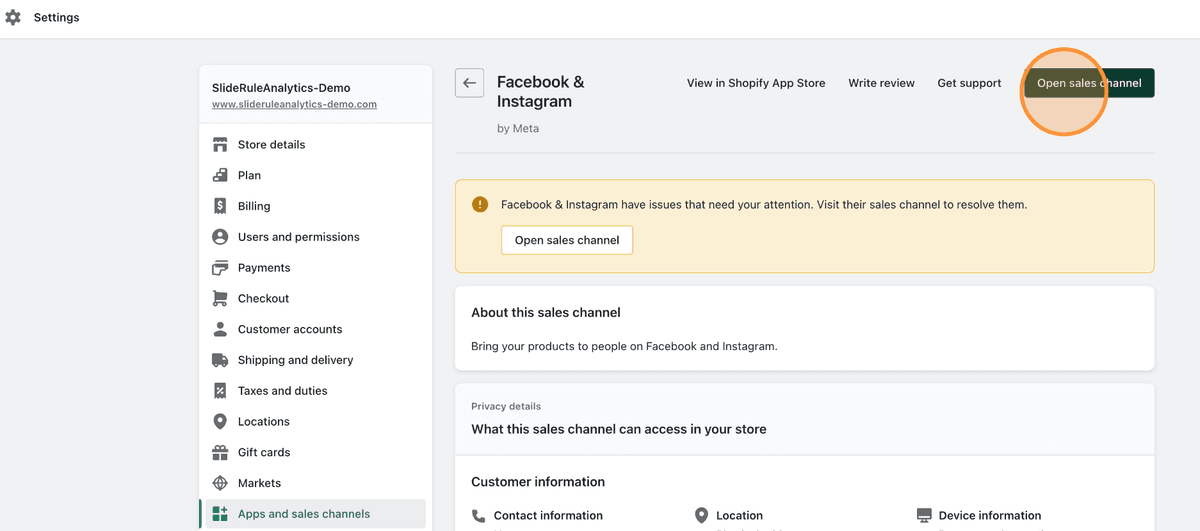The width and height of the screenshot is (1200, 531).
Task: Click the Privacy details label
Action: [x=506, y=406]
